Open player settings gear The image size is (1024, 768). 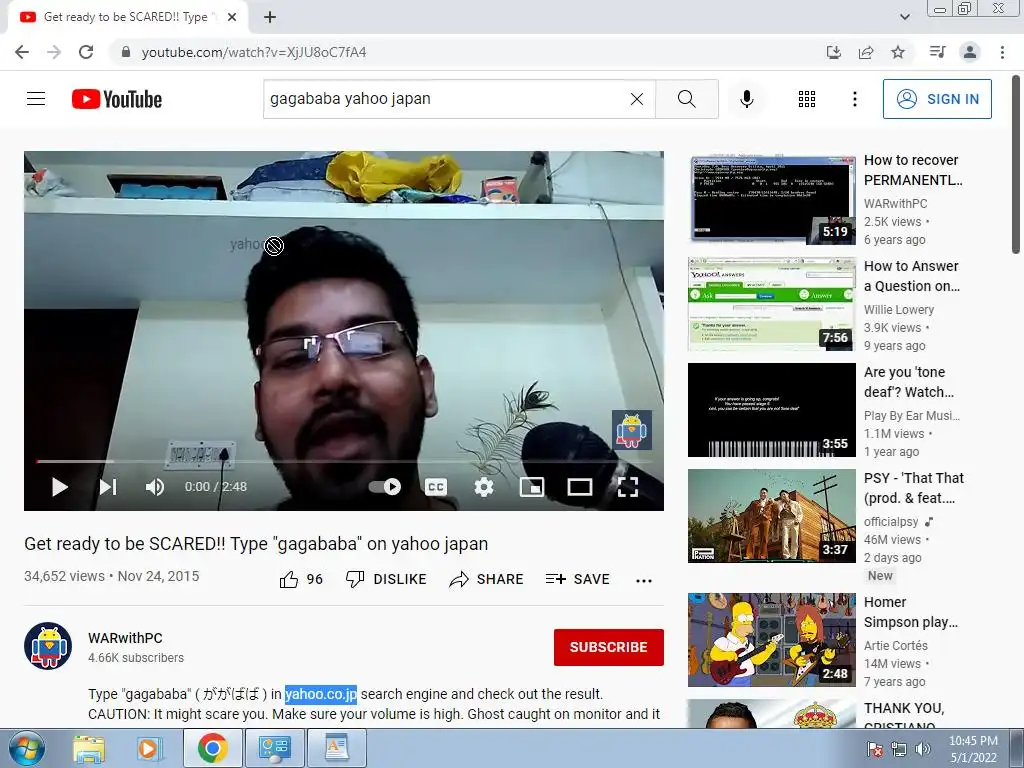tap(484, 487)
